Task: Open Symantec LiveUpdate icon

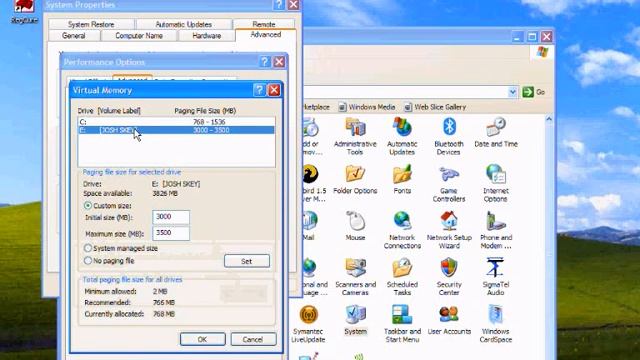Action: [309, 315]
